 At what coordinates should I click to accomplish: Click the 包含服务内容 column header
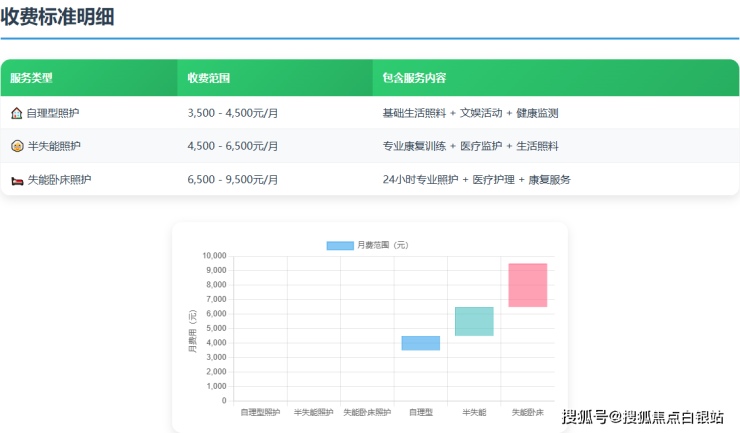tap(414, 78)
